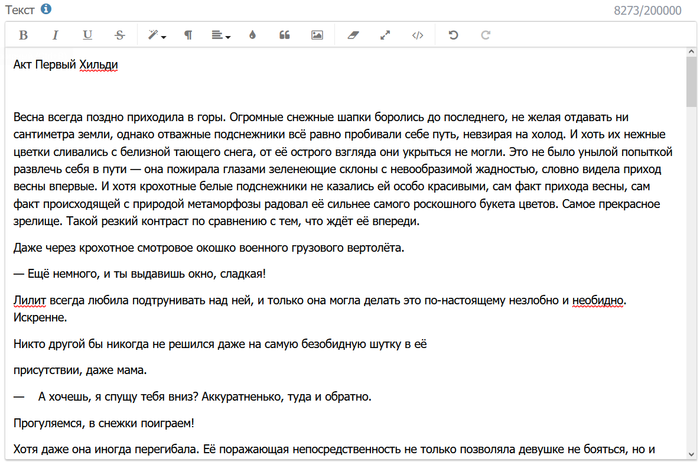This screenshot has height=468, width=700.
Task: Place cursor in 'Акт Первый Хильди' heading
Action: tap(66, 66)
